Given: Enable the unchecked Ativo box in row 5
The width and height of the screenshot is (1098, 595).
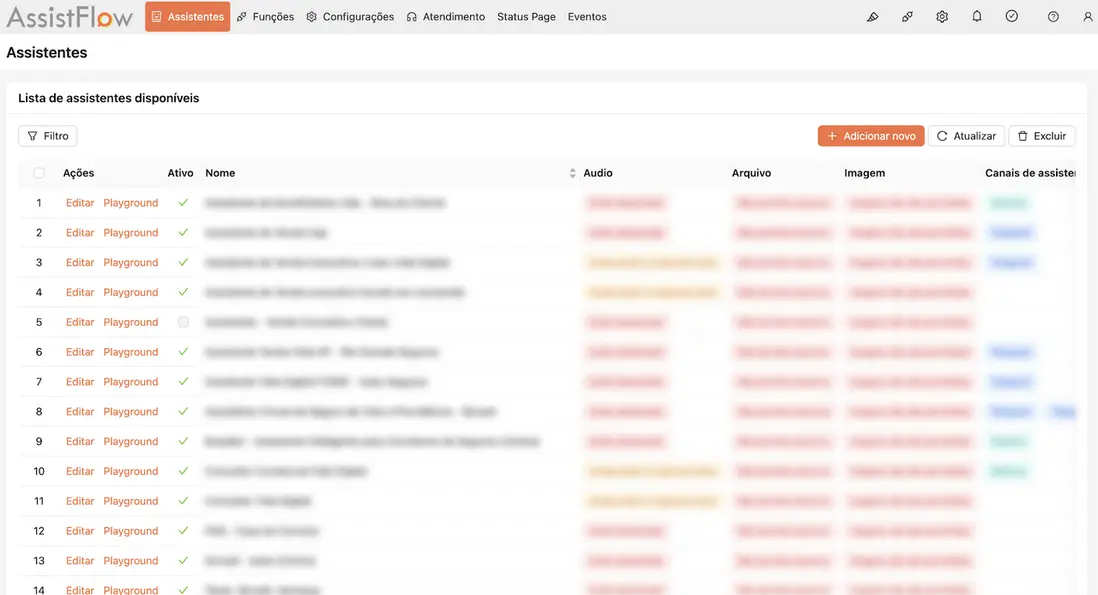Looking at the screenshot, I should tap(183, 322).
